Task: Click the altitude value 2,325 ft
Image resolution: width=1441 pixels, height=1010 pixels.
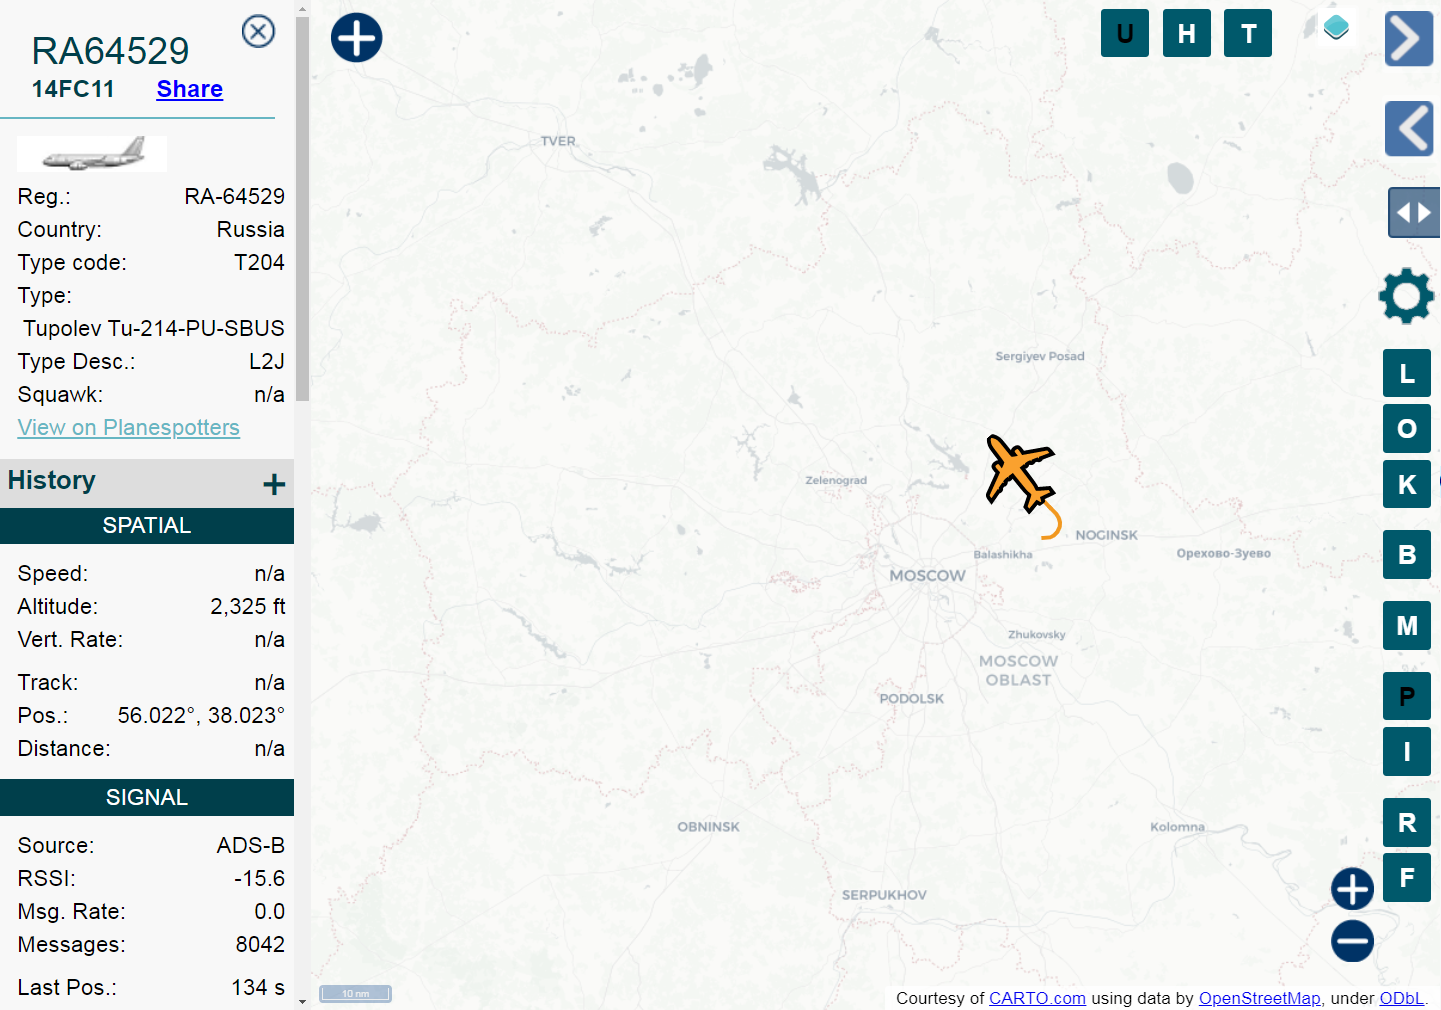Action: click(248, 606)
